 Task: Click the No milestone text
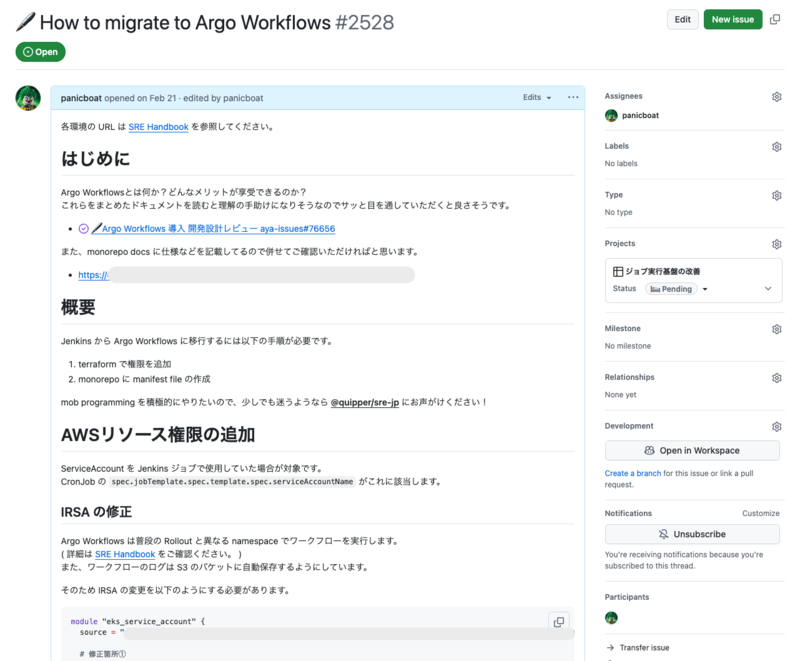628,346
